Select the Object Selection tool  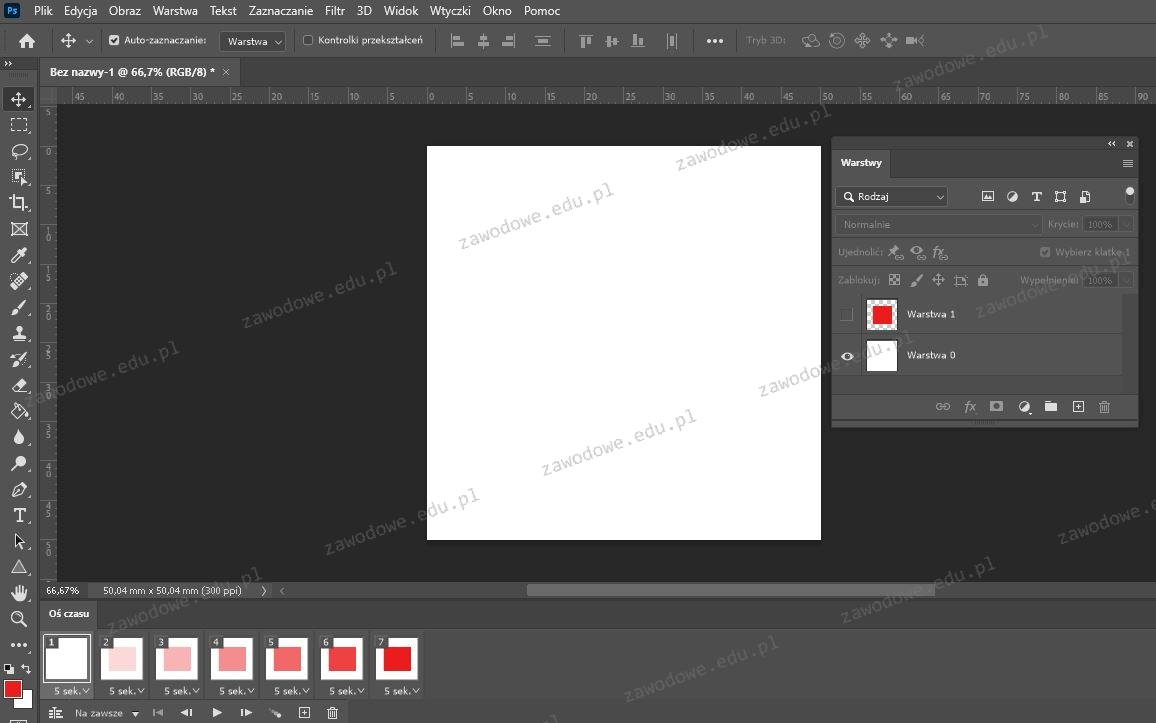19,177
